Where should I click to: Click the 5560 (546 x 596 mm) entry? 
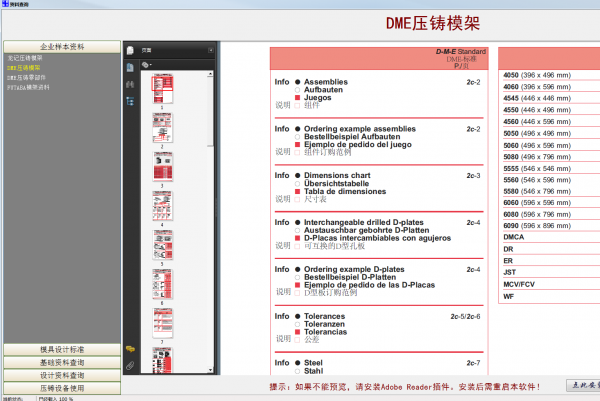(537, 180)
